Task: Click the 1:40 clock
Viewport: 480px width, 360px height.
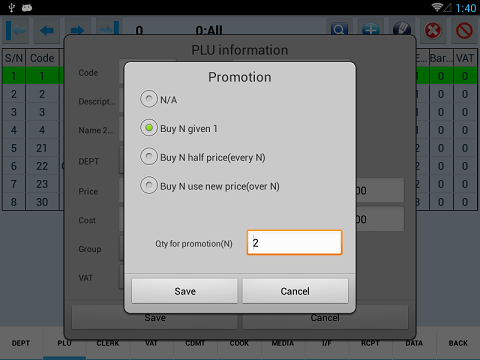Action: point(466,8)
